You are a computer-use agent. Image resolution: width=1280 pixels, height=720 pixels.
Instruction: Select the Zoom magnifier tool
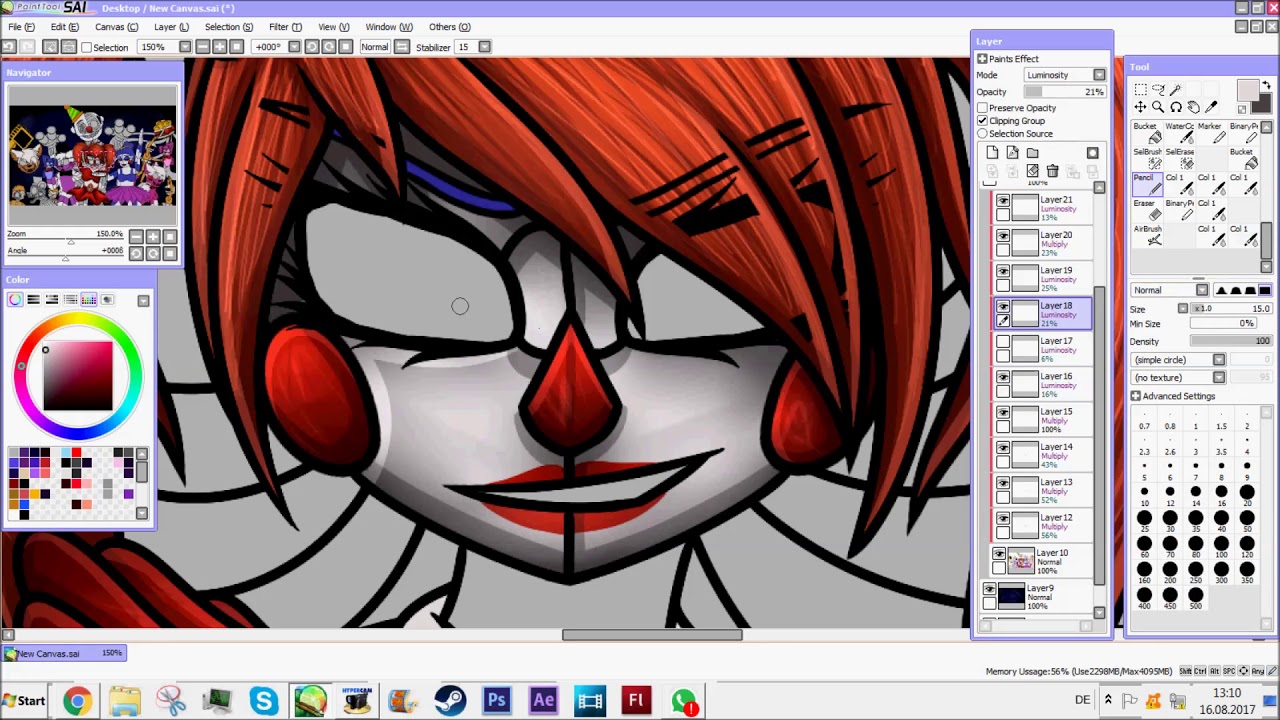[1158, 107]
